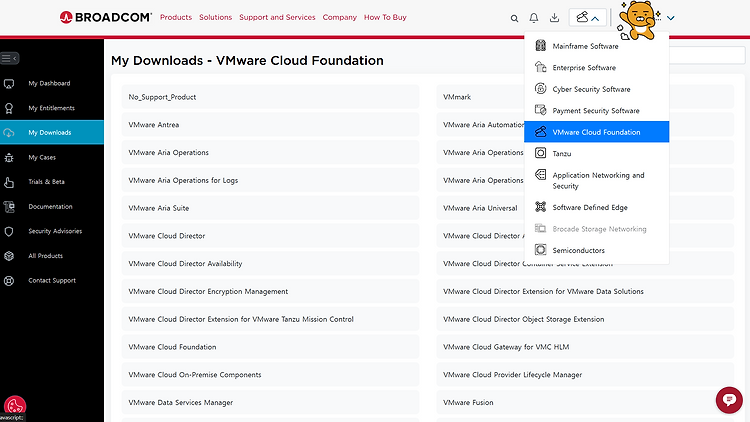
Task: Open My Cases in the sidebar
Action: click(52, 157)
